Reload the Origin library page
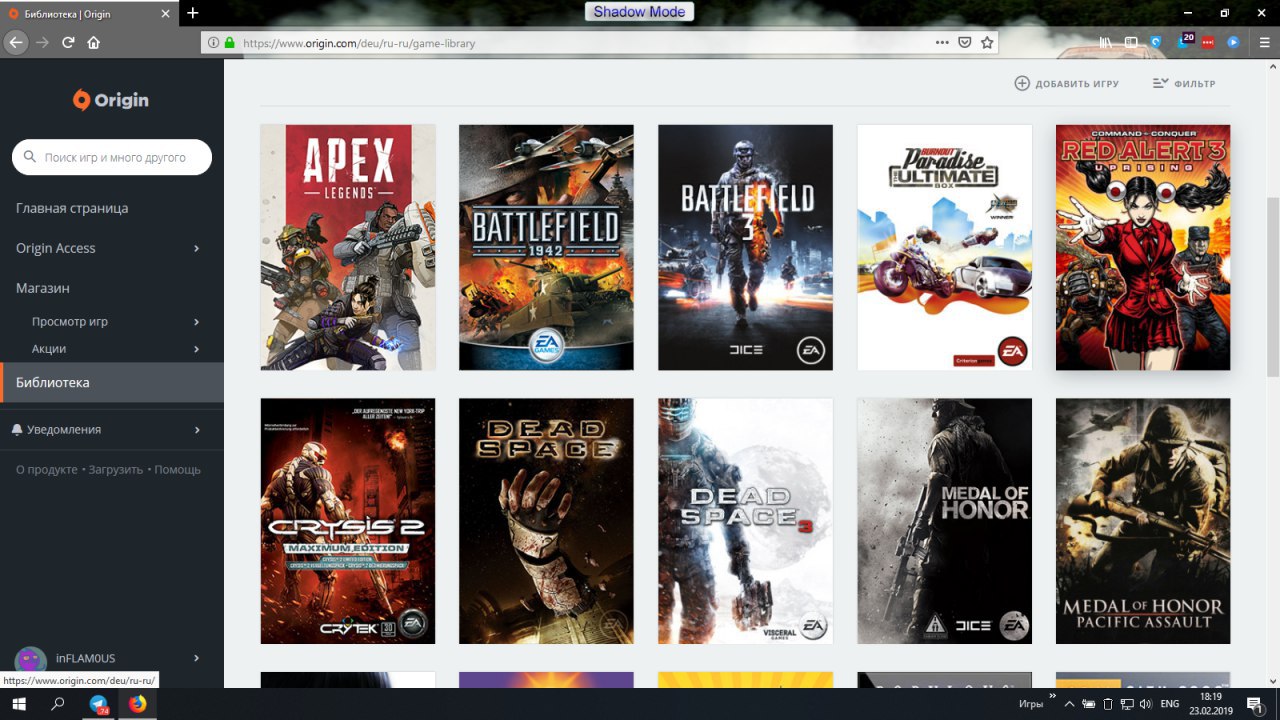 point(68,42)
